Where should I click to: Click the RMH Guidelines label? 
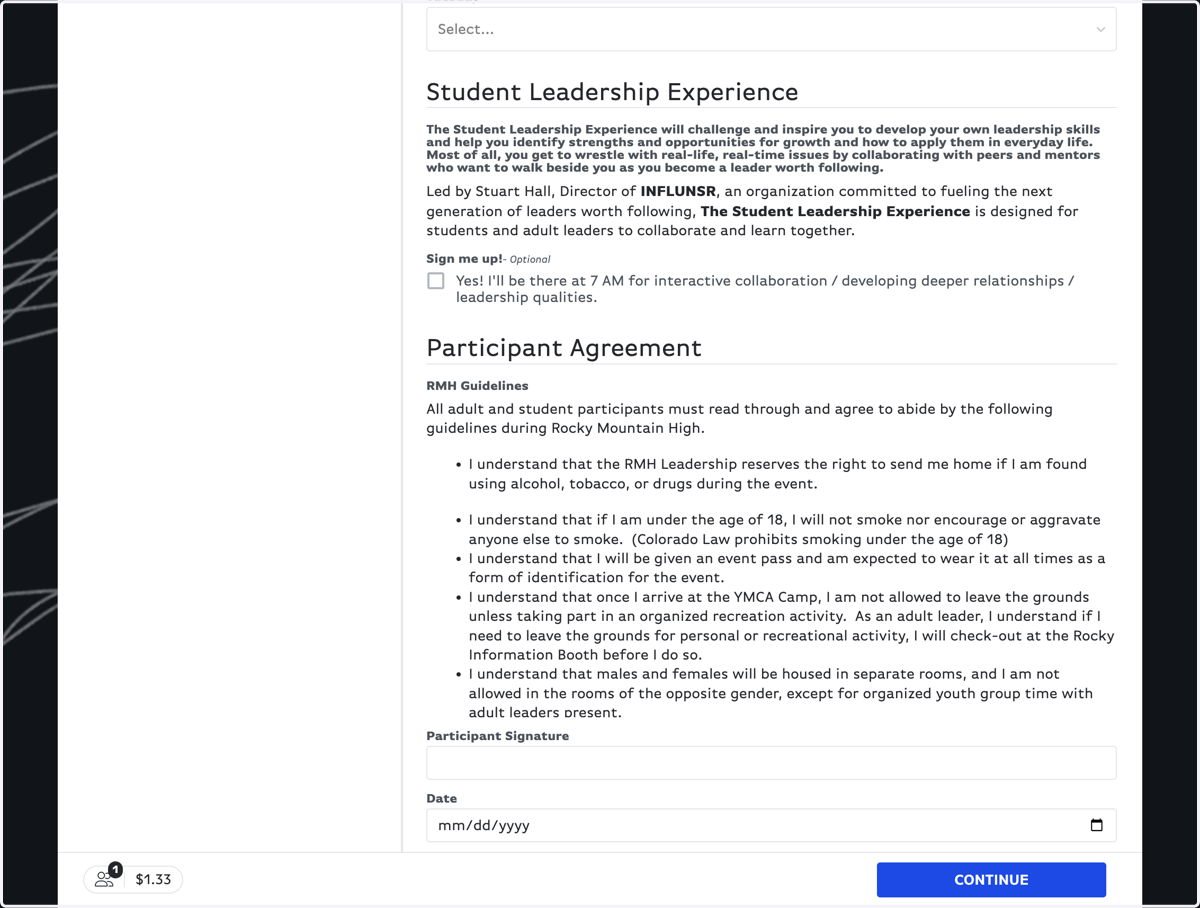[x=477, y=385]
